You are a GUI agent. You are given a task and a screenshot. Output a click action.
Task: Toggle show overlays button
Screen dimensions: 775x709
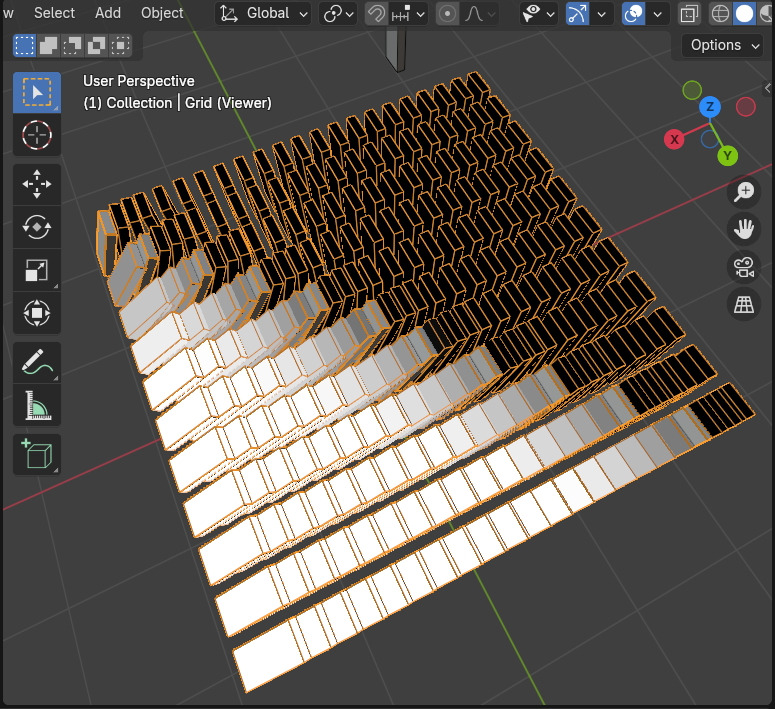pos(633,14)
